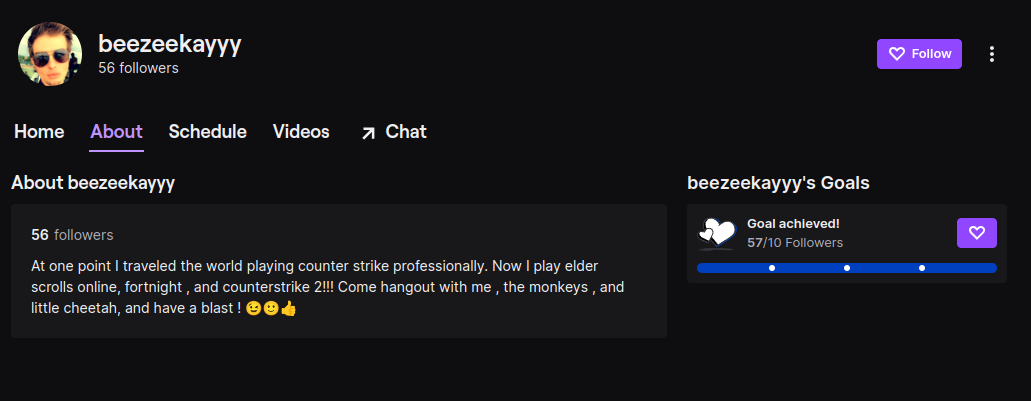The image size is (1031, 401).
Task: Select the About tab
Action: [x=116, y=131]
